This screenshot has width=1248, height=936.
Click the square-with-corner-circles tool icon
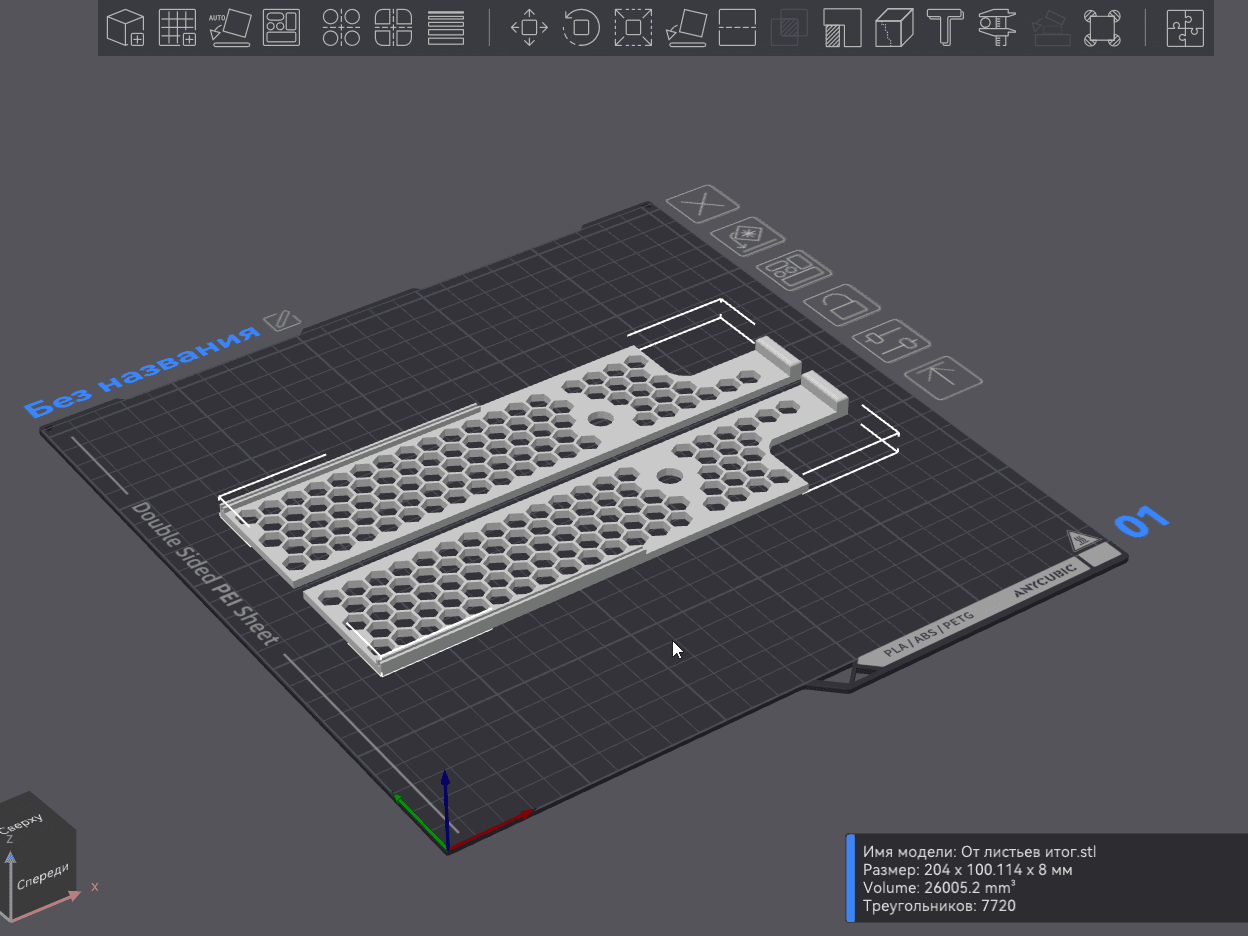tap(1102, 27)
